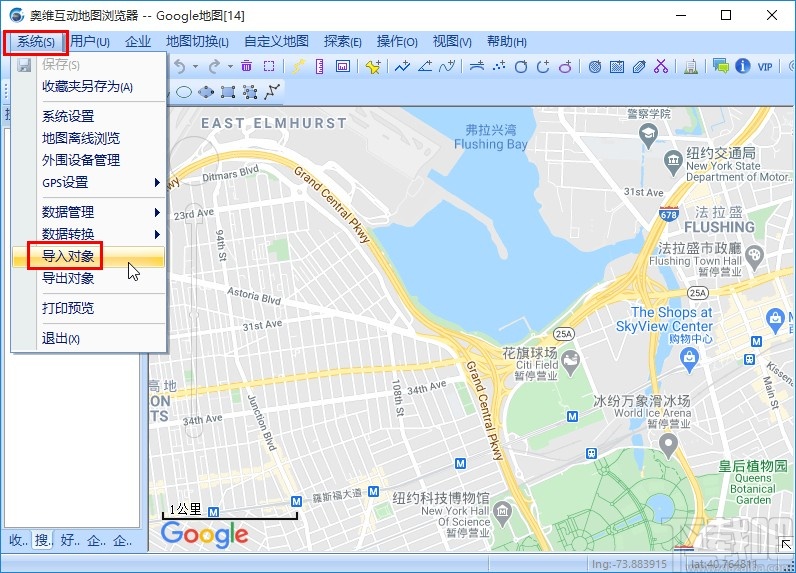
Task: Click the purple scissors cut icon
Action: [x=661, y=66]
